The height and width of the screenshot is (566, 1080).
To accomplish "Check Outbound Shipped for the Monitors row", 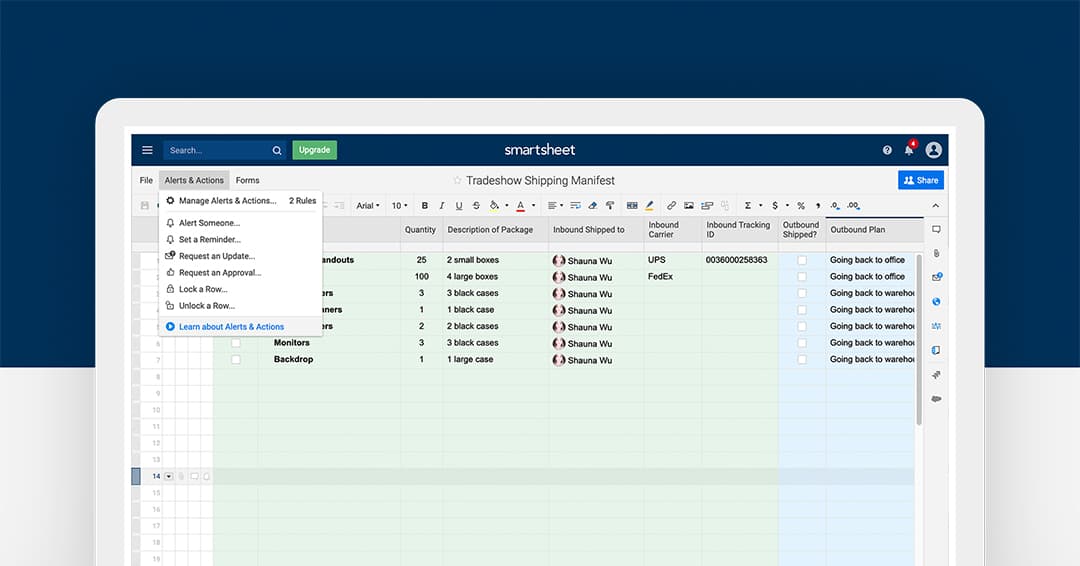I will (x=802, y=343).
